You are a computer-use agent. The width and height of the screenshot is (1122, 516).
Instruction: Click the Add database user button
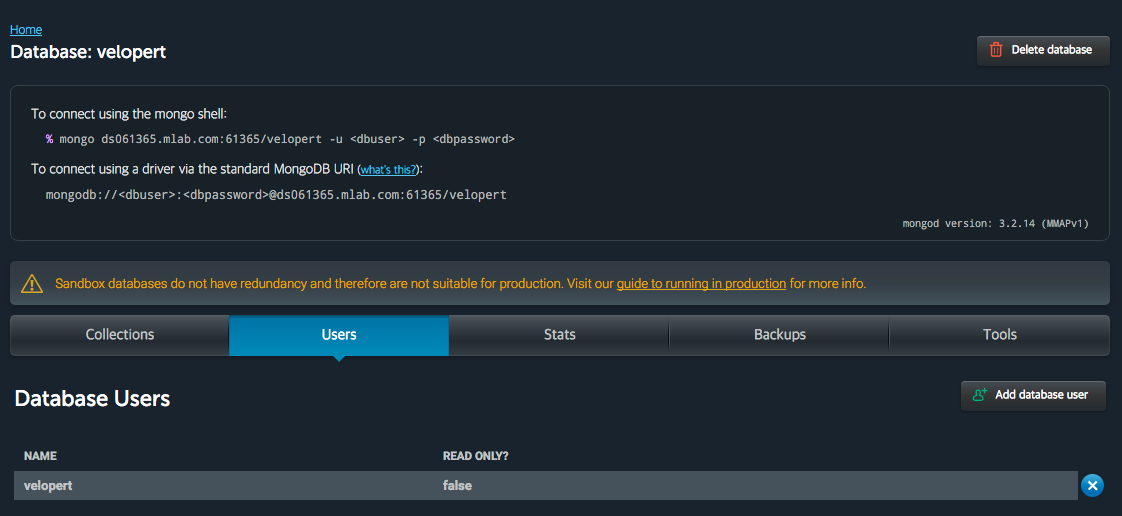[x=1033, y=395]
